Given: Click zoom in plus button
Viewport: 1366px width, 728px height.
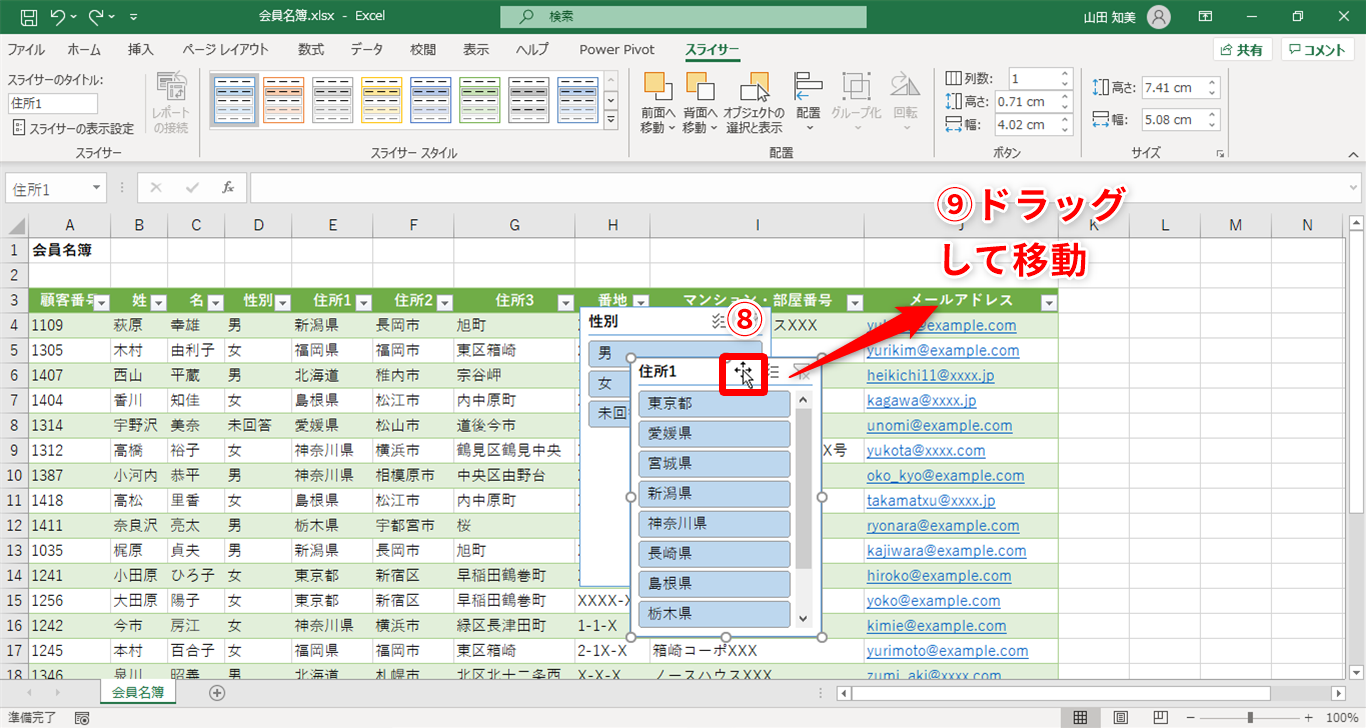Looking at the screenshot, I should click(x=1311, y=718).
